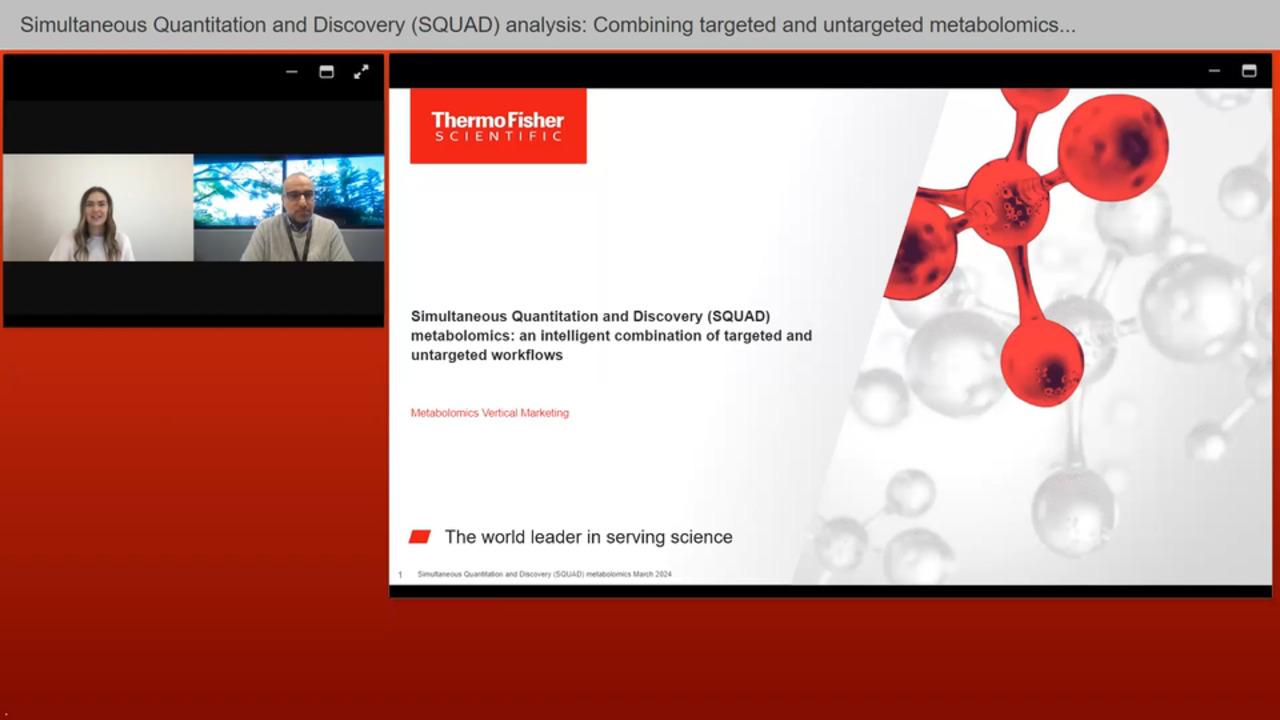Click the slide footer text dated March 2024
Viewport: 1280px width, 720px height.
pyautogui.click(x=544, y=575)
